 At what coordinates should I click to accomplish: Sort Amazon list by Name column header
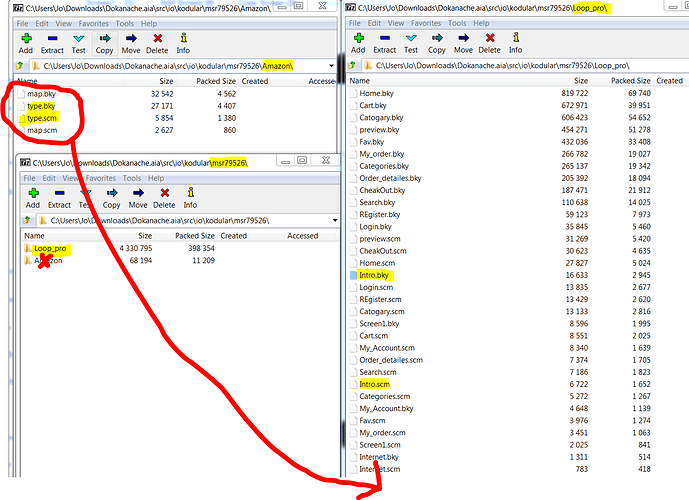coord(28,81)
